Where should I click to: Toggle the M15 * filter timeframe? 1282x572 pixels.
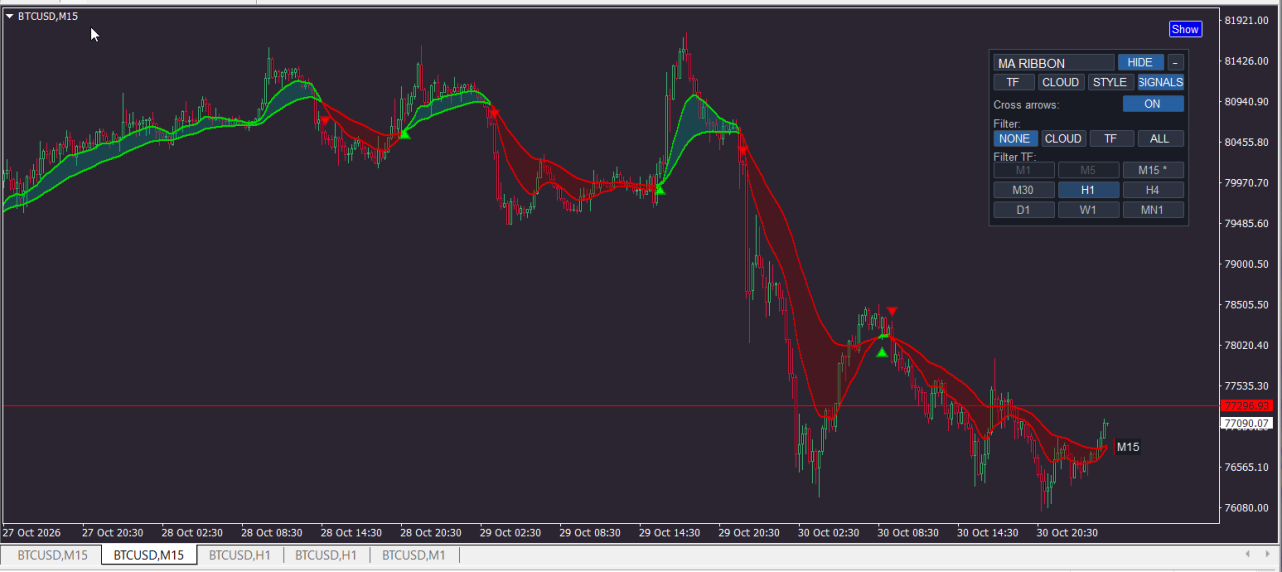(x=1153, y=170)
